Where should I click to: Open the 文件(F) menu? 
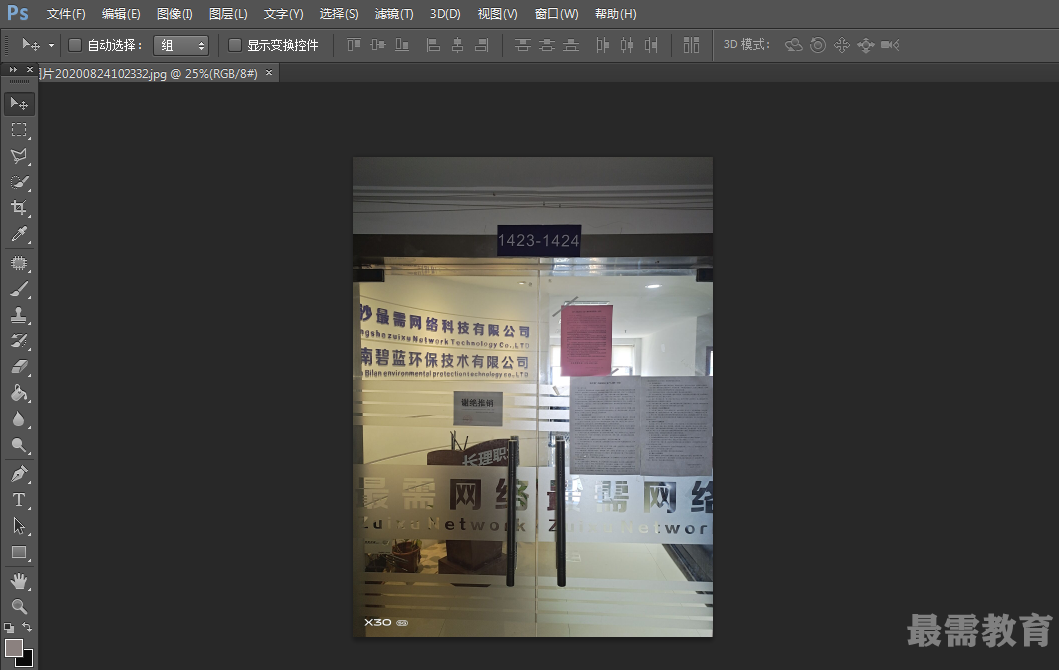pyautogui.click(x=66, y=14)
